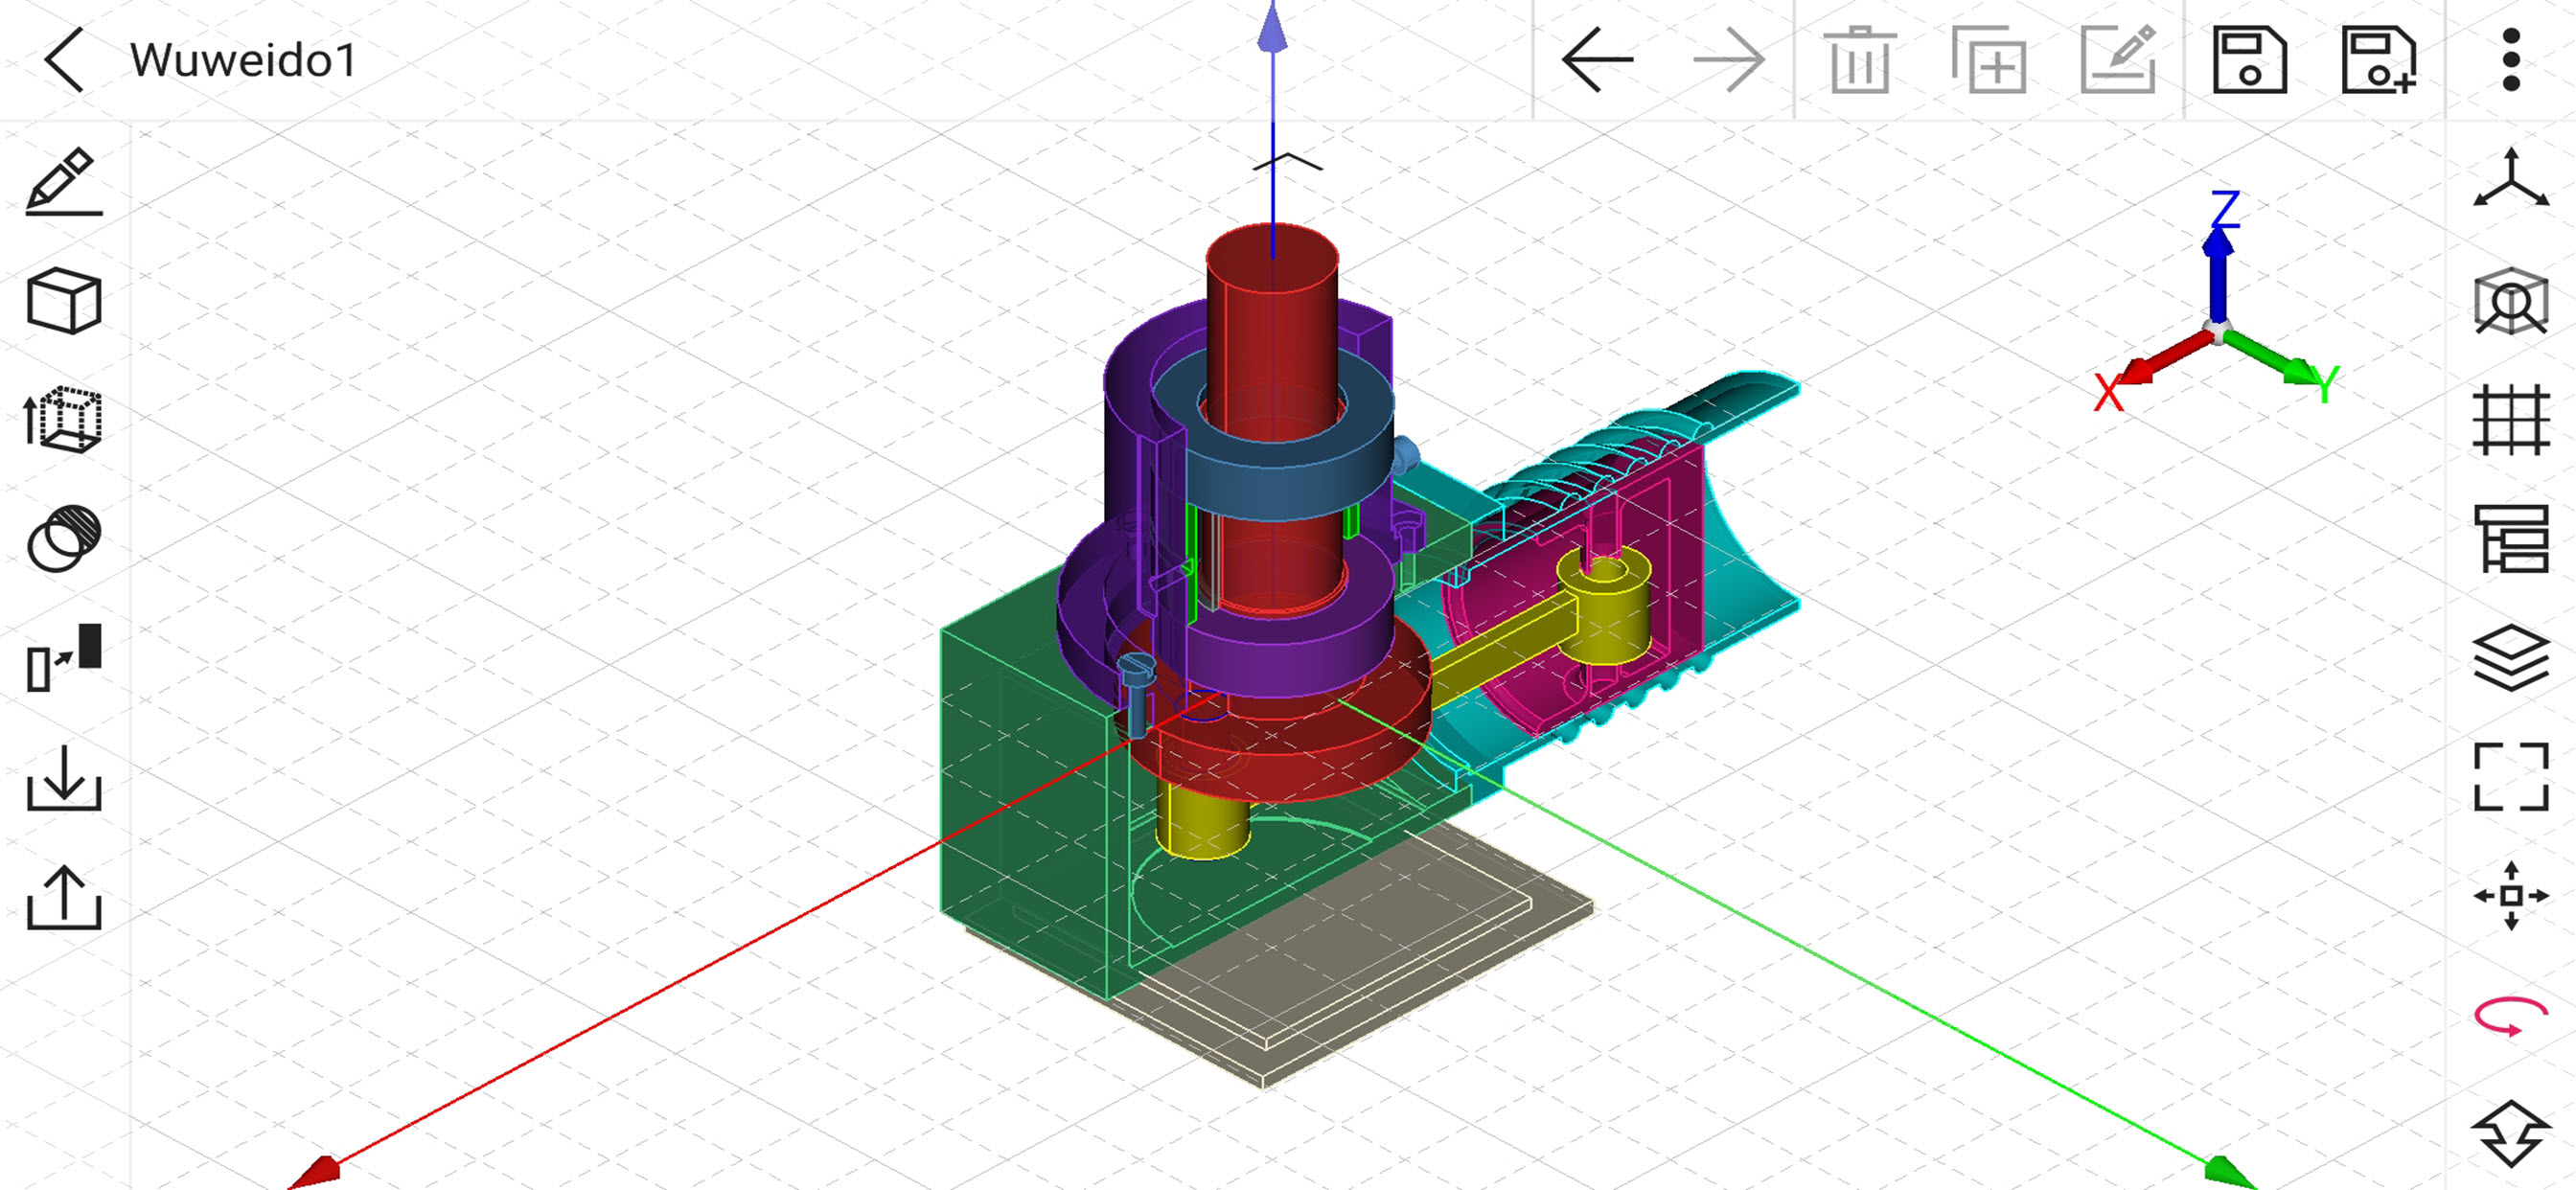Image resolution: width=2576 pixels, height=1190 pixels.
Task: Undo with the left arrow
Action: click(x=1598, y=60)
